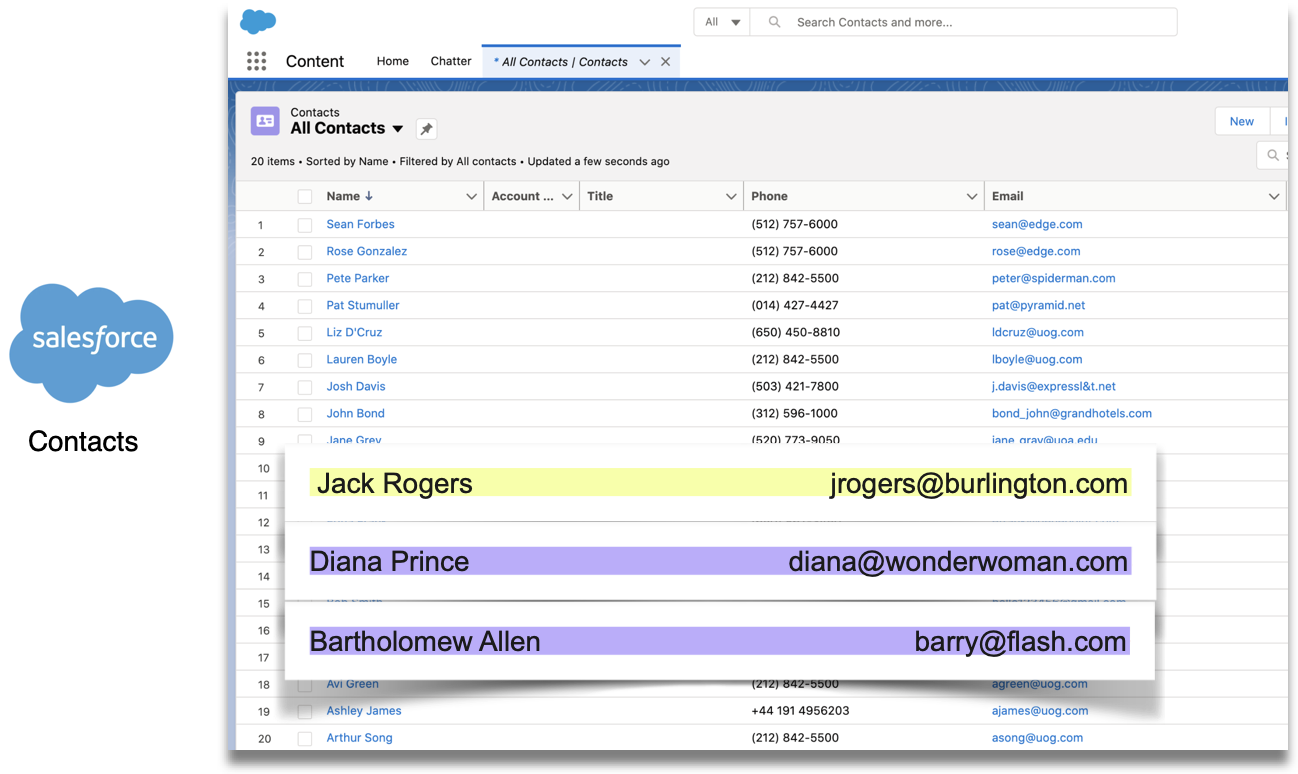Click the New contact button
The height and width of the screenshot is (774, 1298).
pos(1242,121)
